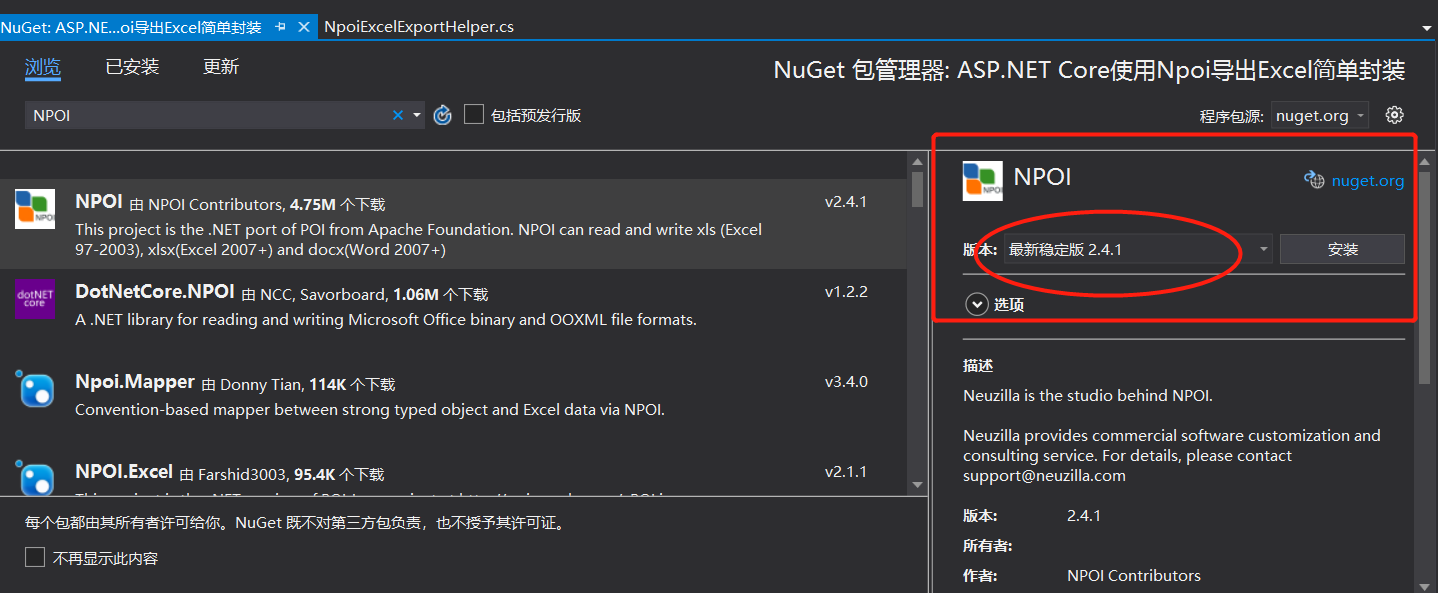Open the NpoiExcelExportHelper.cs tab
Screen dimensions: 1438x593
(x=418, y=27)
